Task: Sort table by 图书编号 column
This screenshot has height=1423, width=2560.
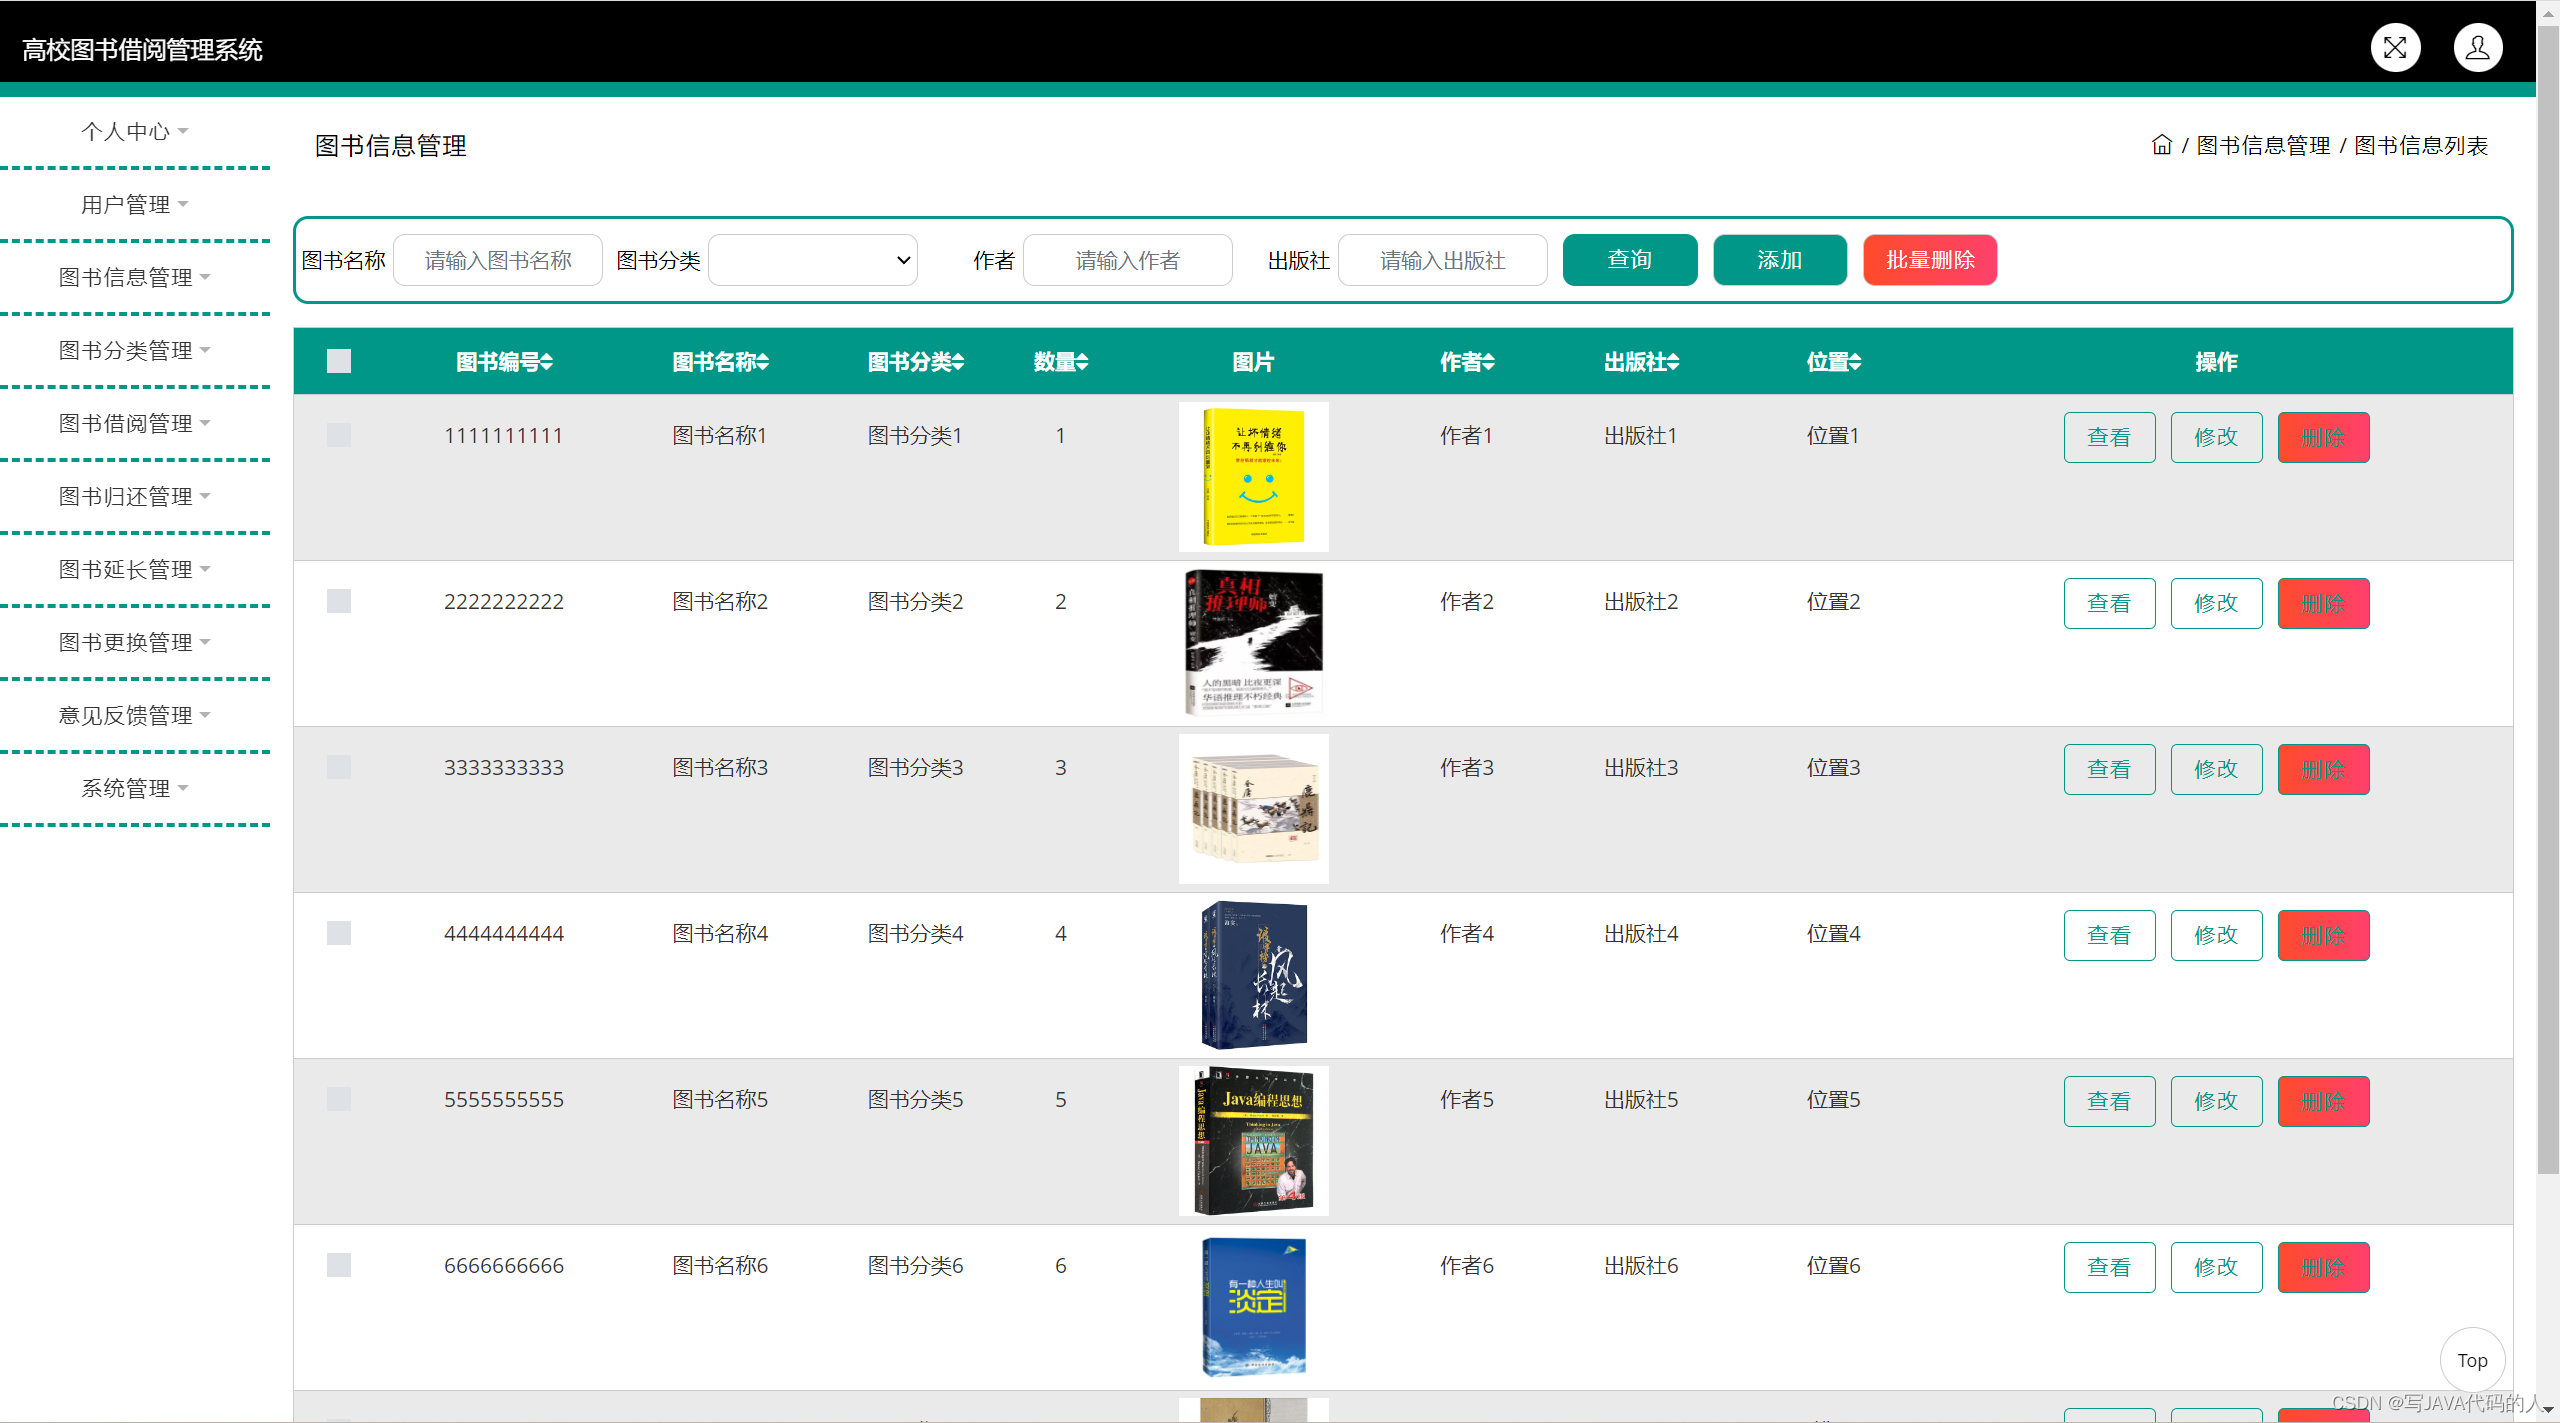Action: [504, 362]
